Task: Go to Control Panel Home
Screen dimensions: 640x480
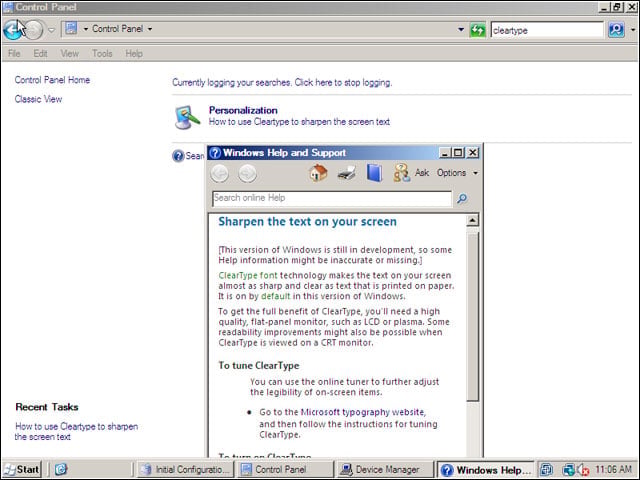Action: [52, 80]
